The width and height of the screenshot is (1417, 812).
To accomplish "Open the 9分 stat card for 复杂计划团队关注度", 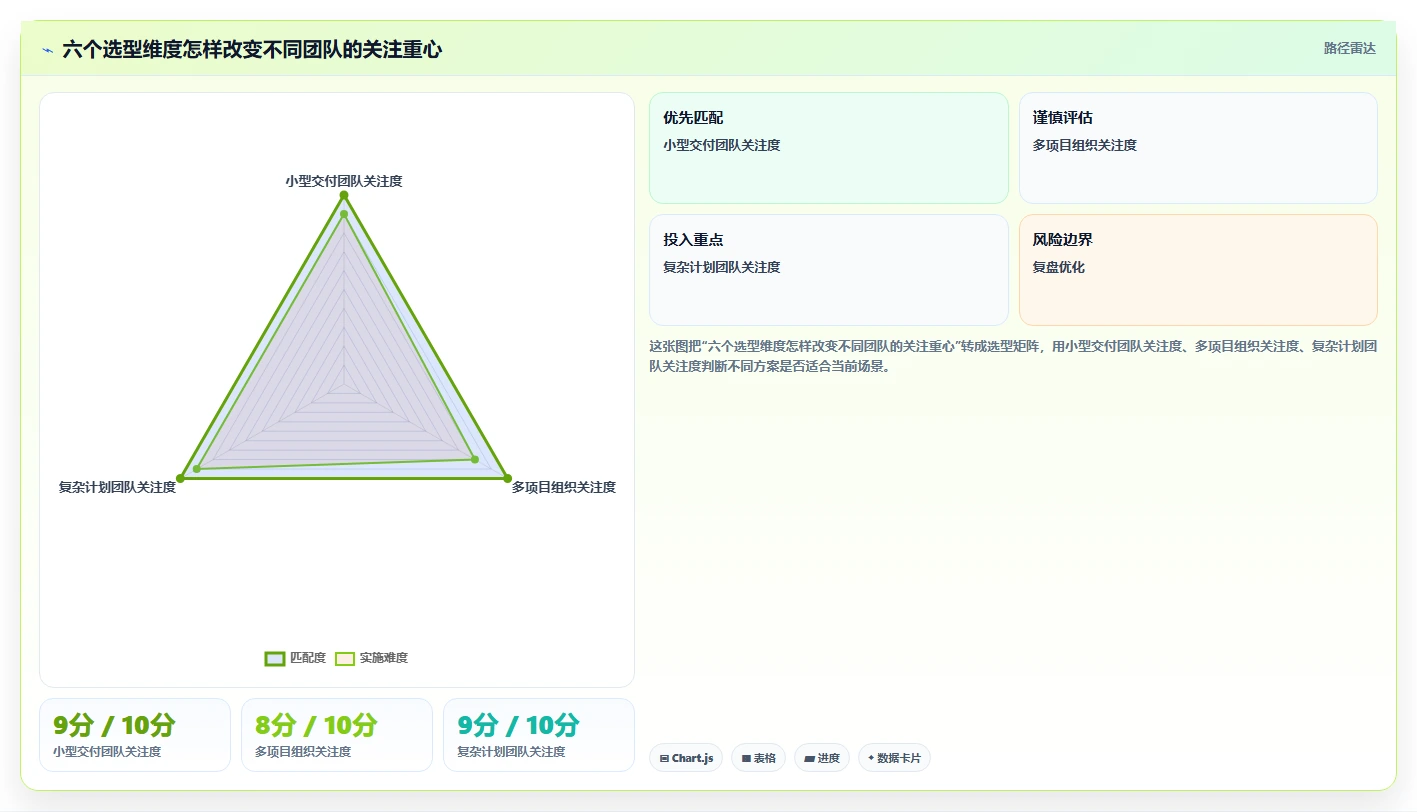I will tap(539, 735).
